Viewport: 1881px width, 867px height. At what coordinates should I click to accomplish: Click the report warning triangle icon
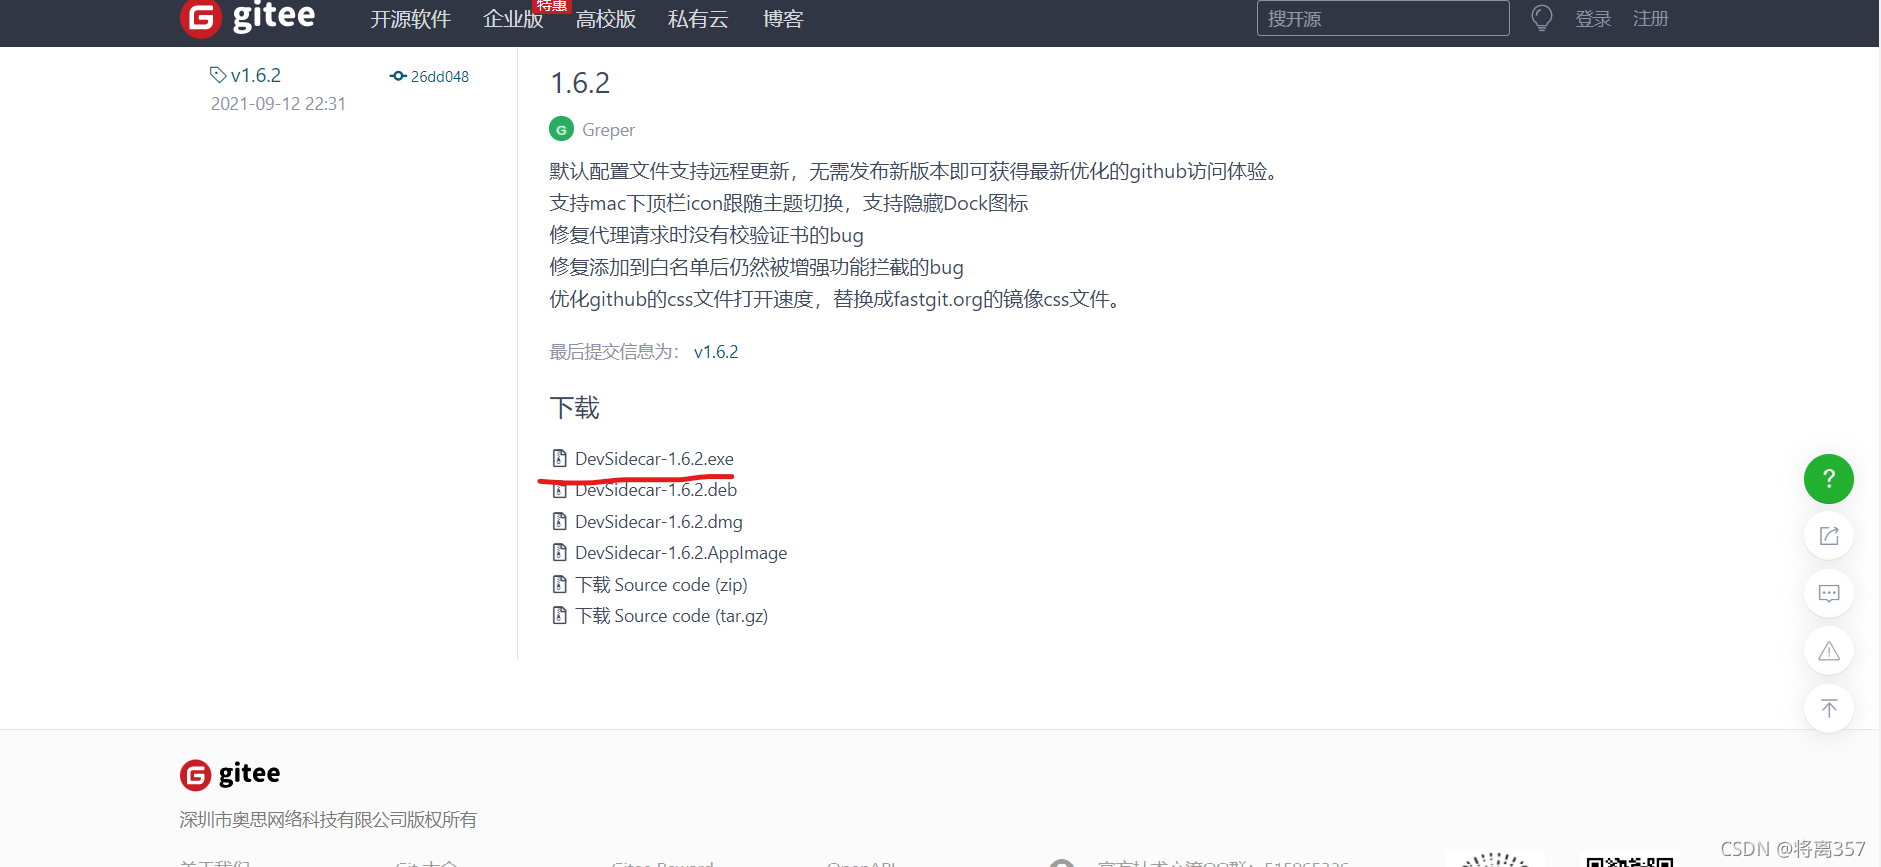1828,651
